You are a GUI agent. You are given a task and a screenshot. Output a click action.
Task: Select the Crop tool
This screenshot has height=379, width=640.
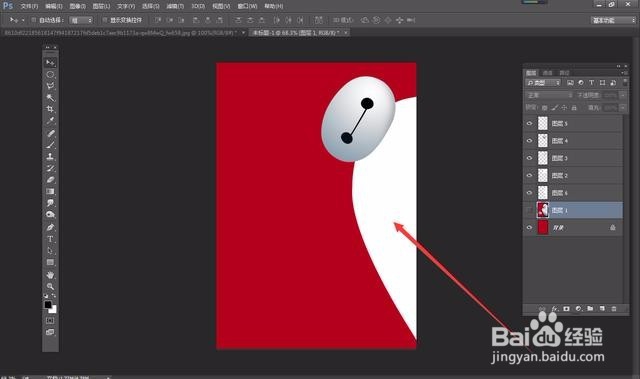[x=50, y=109]
